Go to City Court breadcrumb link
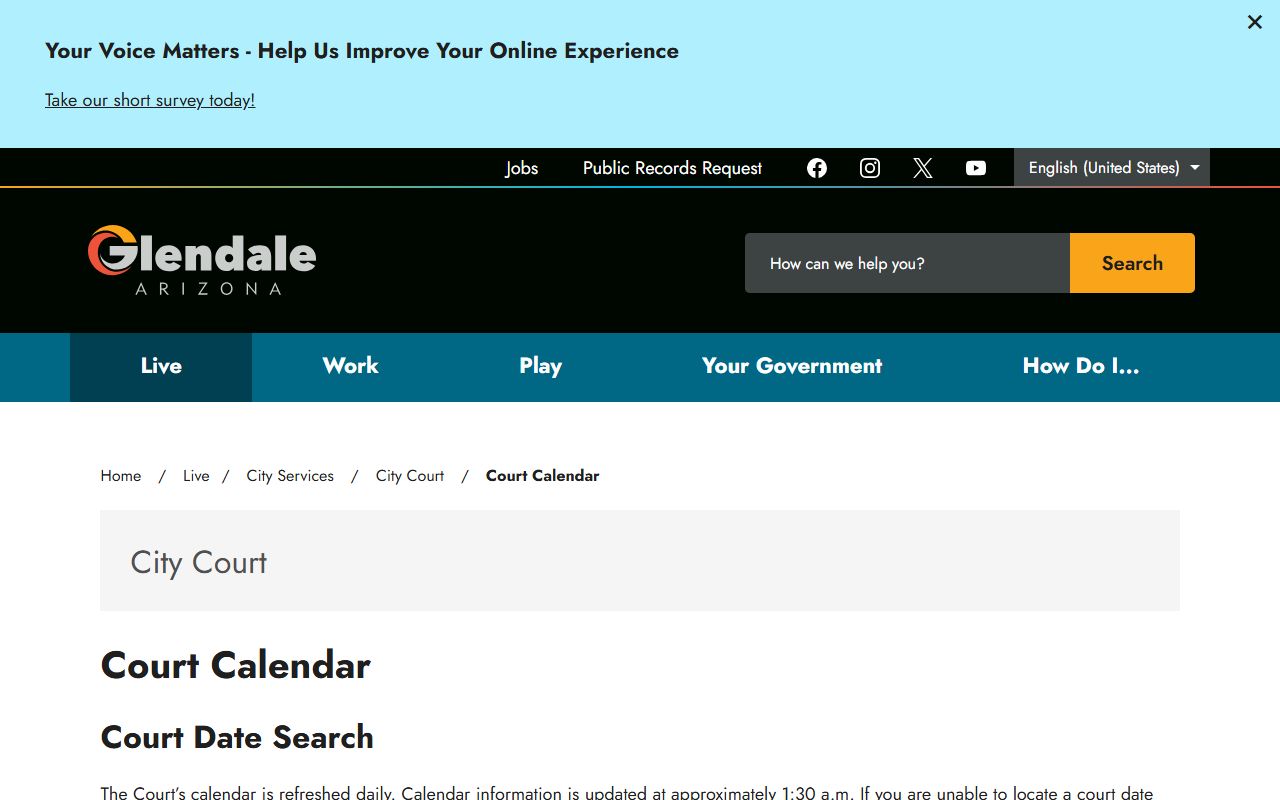The width and height of the screenshot is (1280, 800). pos(410,476)
